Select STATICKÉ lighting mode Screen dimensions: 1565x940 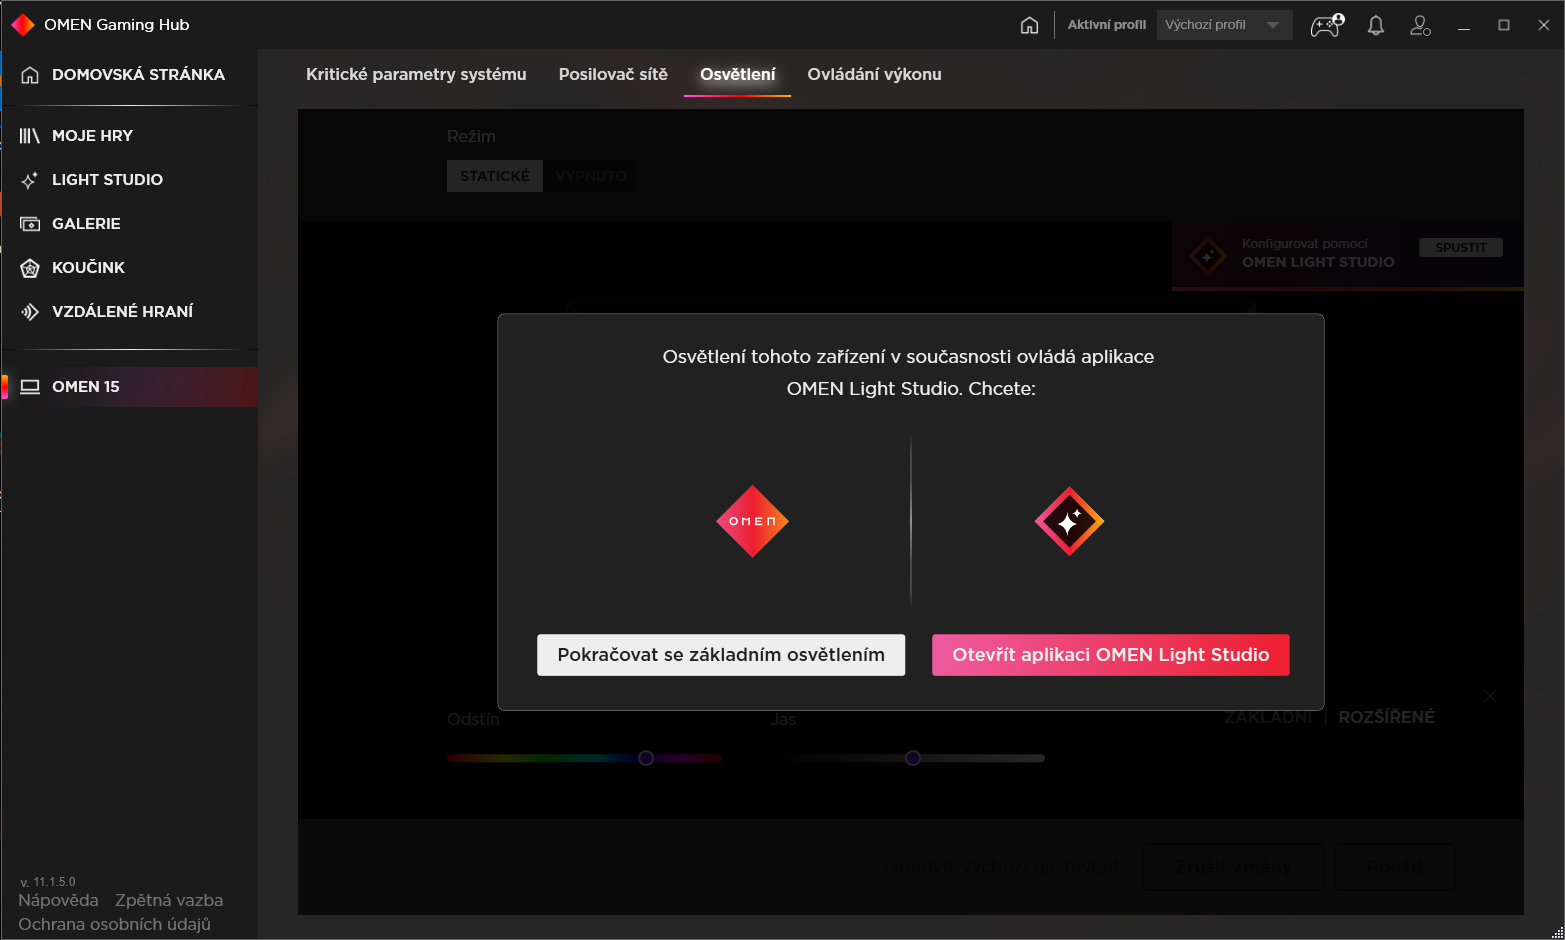(x=495, y=176)
